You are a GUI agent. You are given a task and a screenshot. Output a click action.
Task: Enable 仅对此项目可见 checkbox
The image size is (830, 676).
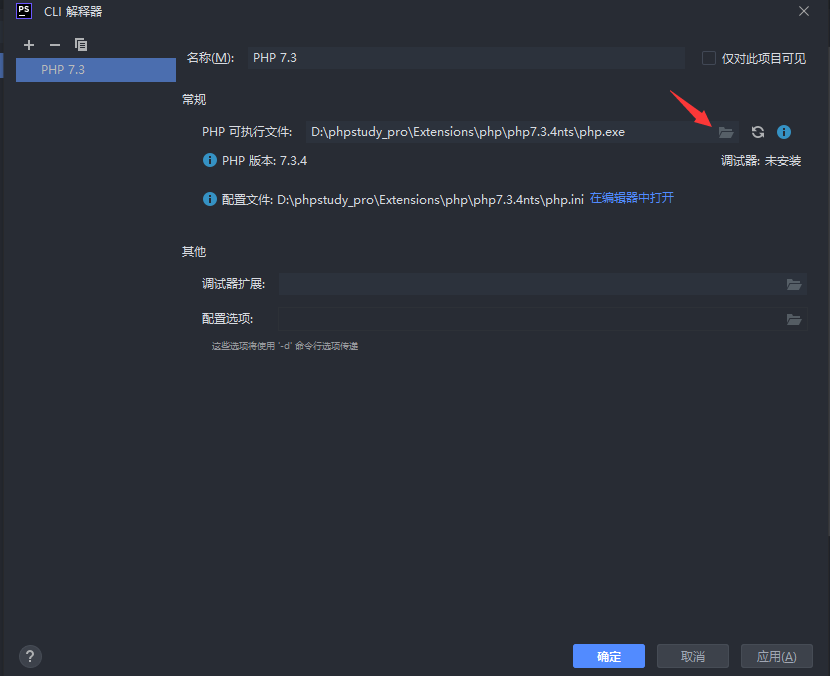(x=709, y=57)
